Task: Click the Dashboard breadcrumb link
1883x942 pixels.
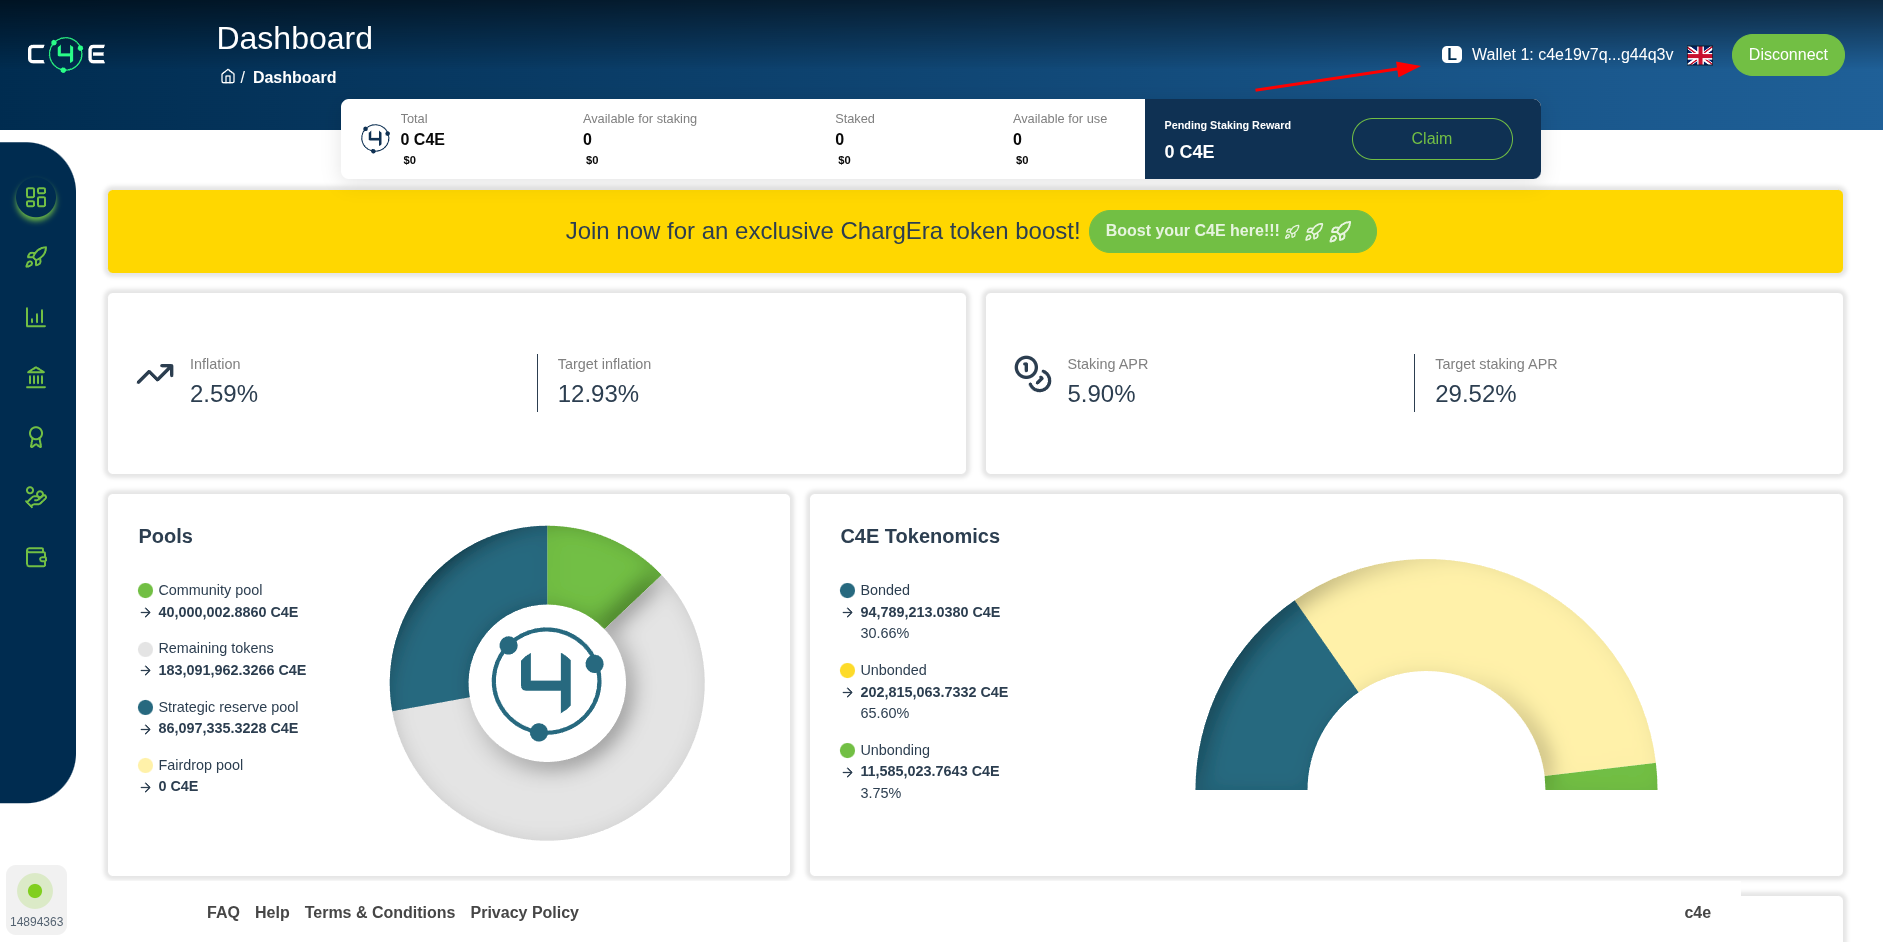Action: [294, 77]
